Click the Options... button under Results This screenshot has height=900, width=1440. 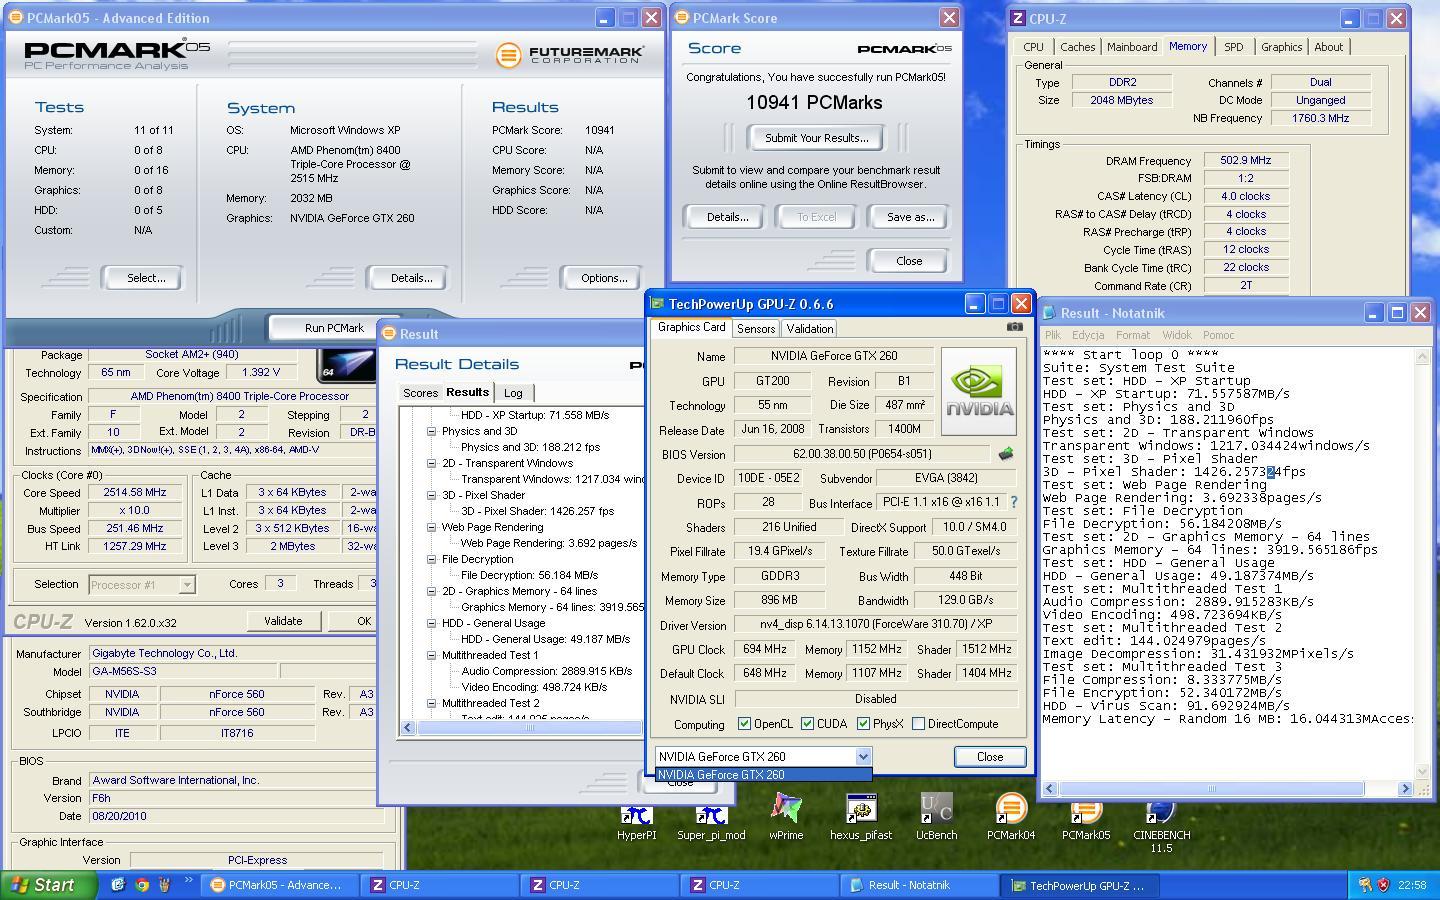604,278
